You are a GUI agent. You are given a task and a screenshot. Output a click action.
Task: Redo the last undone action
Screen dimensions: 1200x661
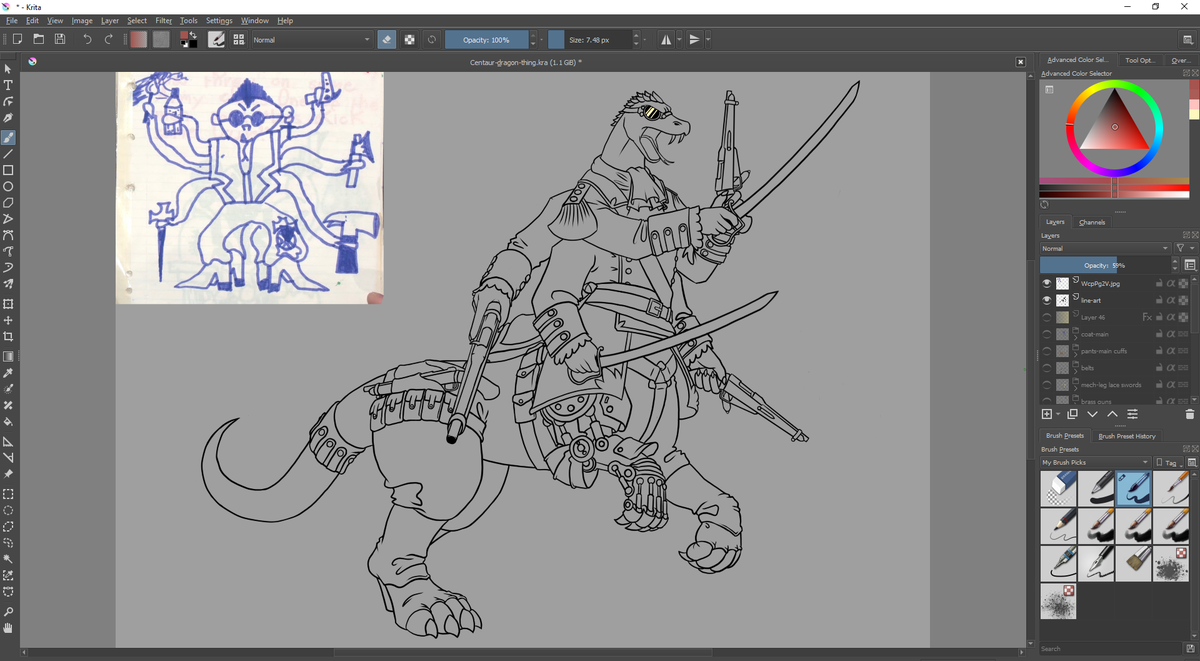(108, 39)
